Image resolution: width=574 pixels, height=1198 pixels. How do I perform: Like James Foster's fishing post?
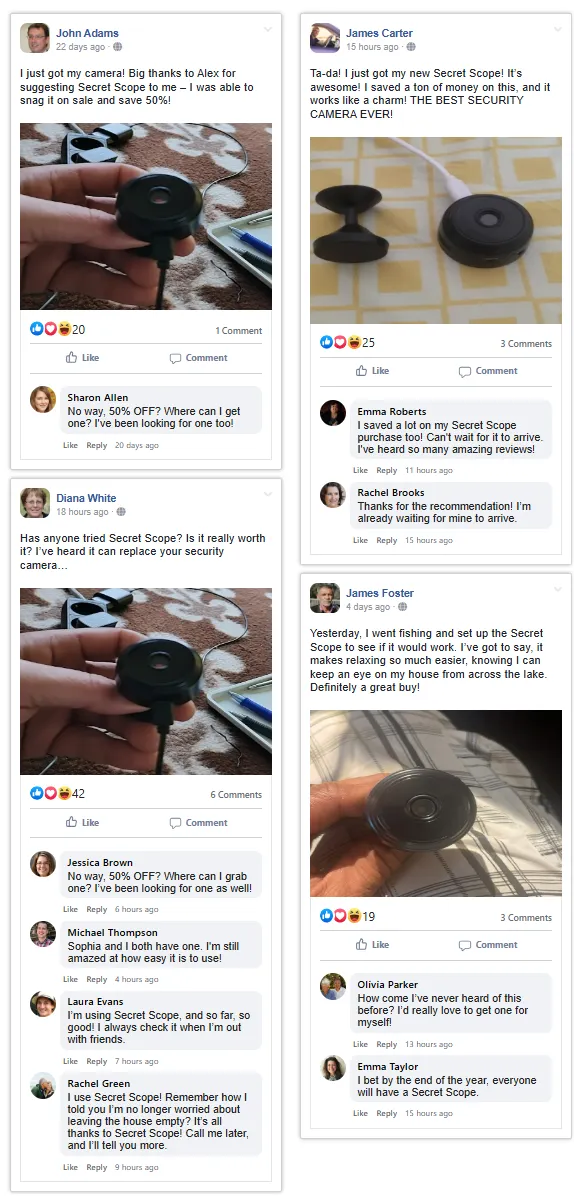[x=372, y=944]
